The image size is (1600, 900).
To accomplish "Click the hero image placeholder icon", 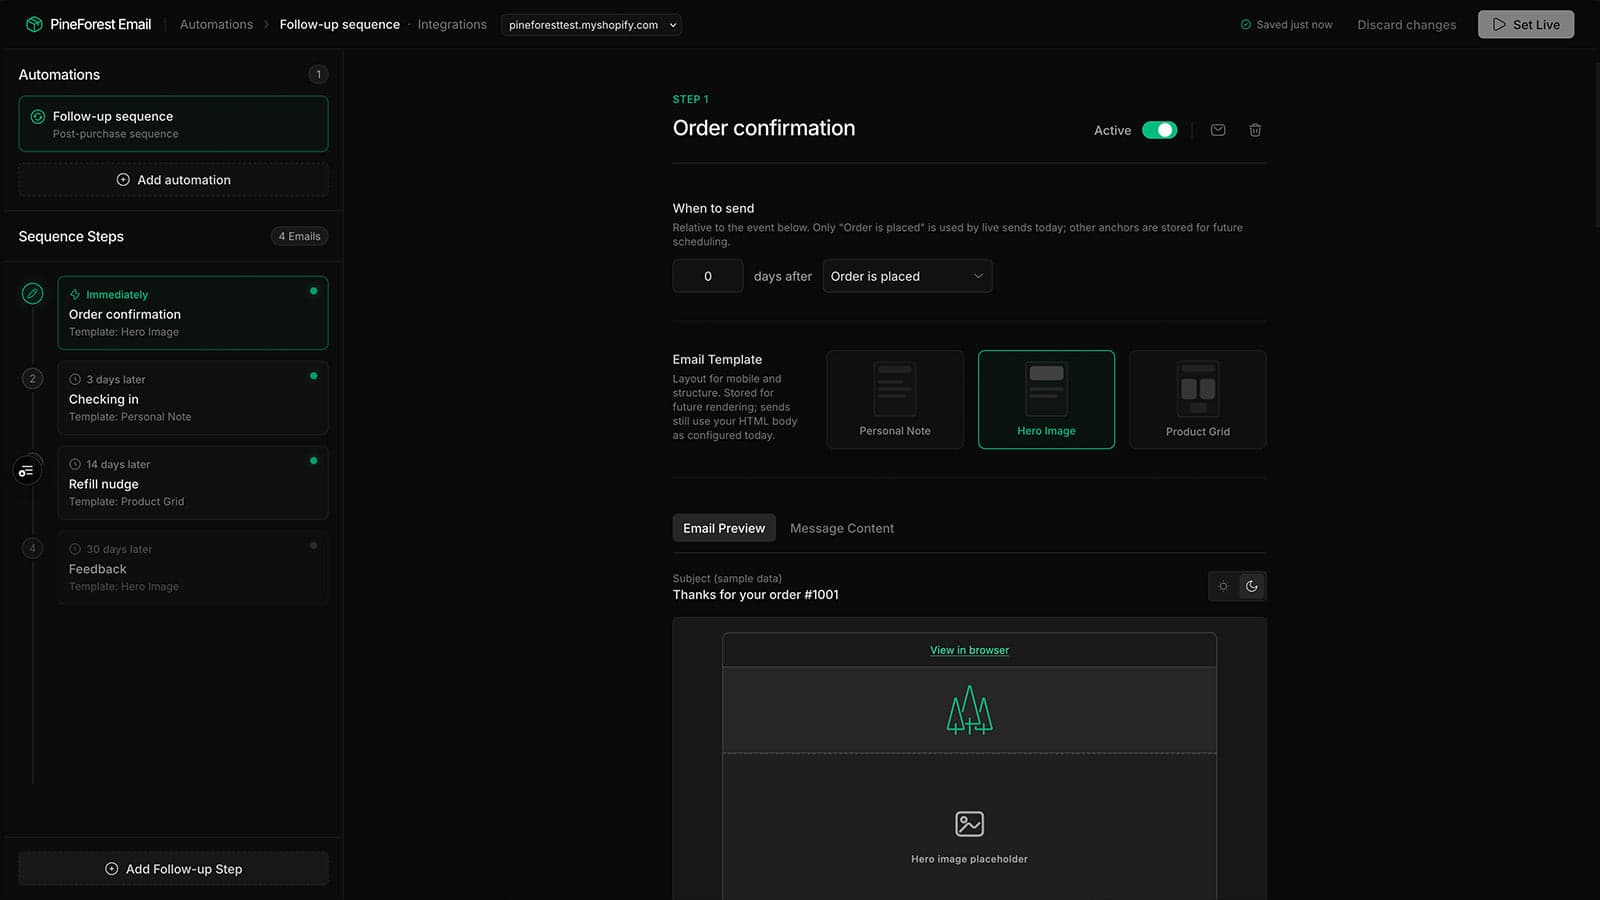I will click(x=969, y=823).
